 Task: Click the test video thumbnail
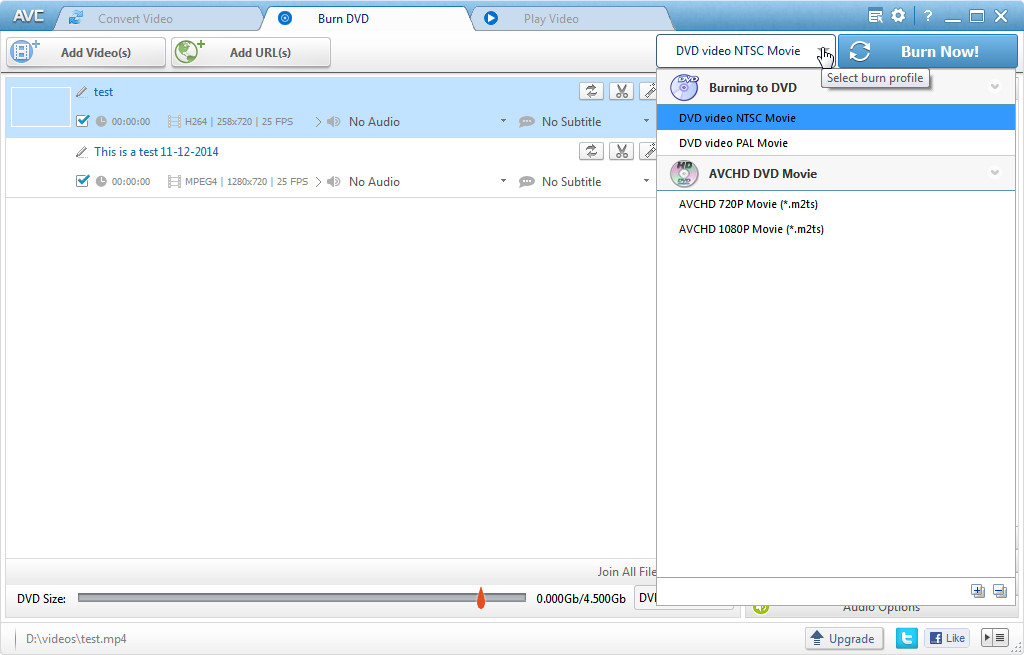point(41,107)
